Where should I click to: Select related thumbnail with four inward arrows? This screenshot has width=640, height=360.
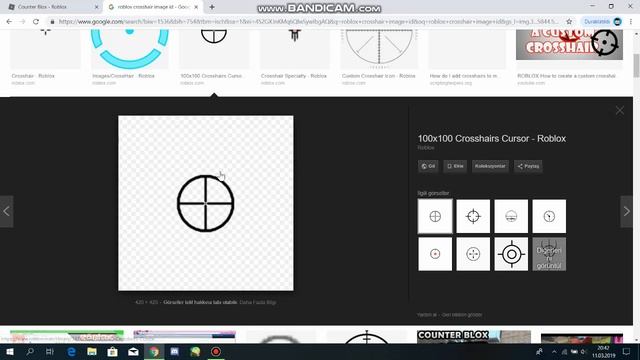tap(473, 254)
